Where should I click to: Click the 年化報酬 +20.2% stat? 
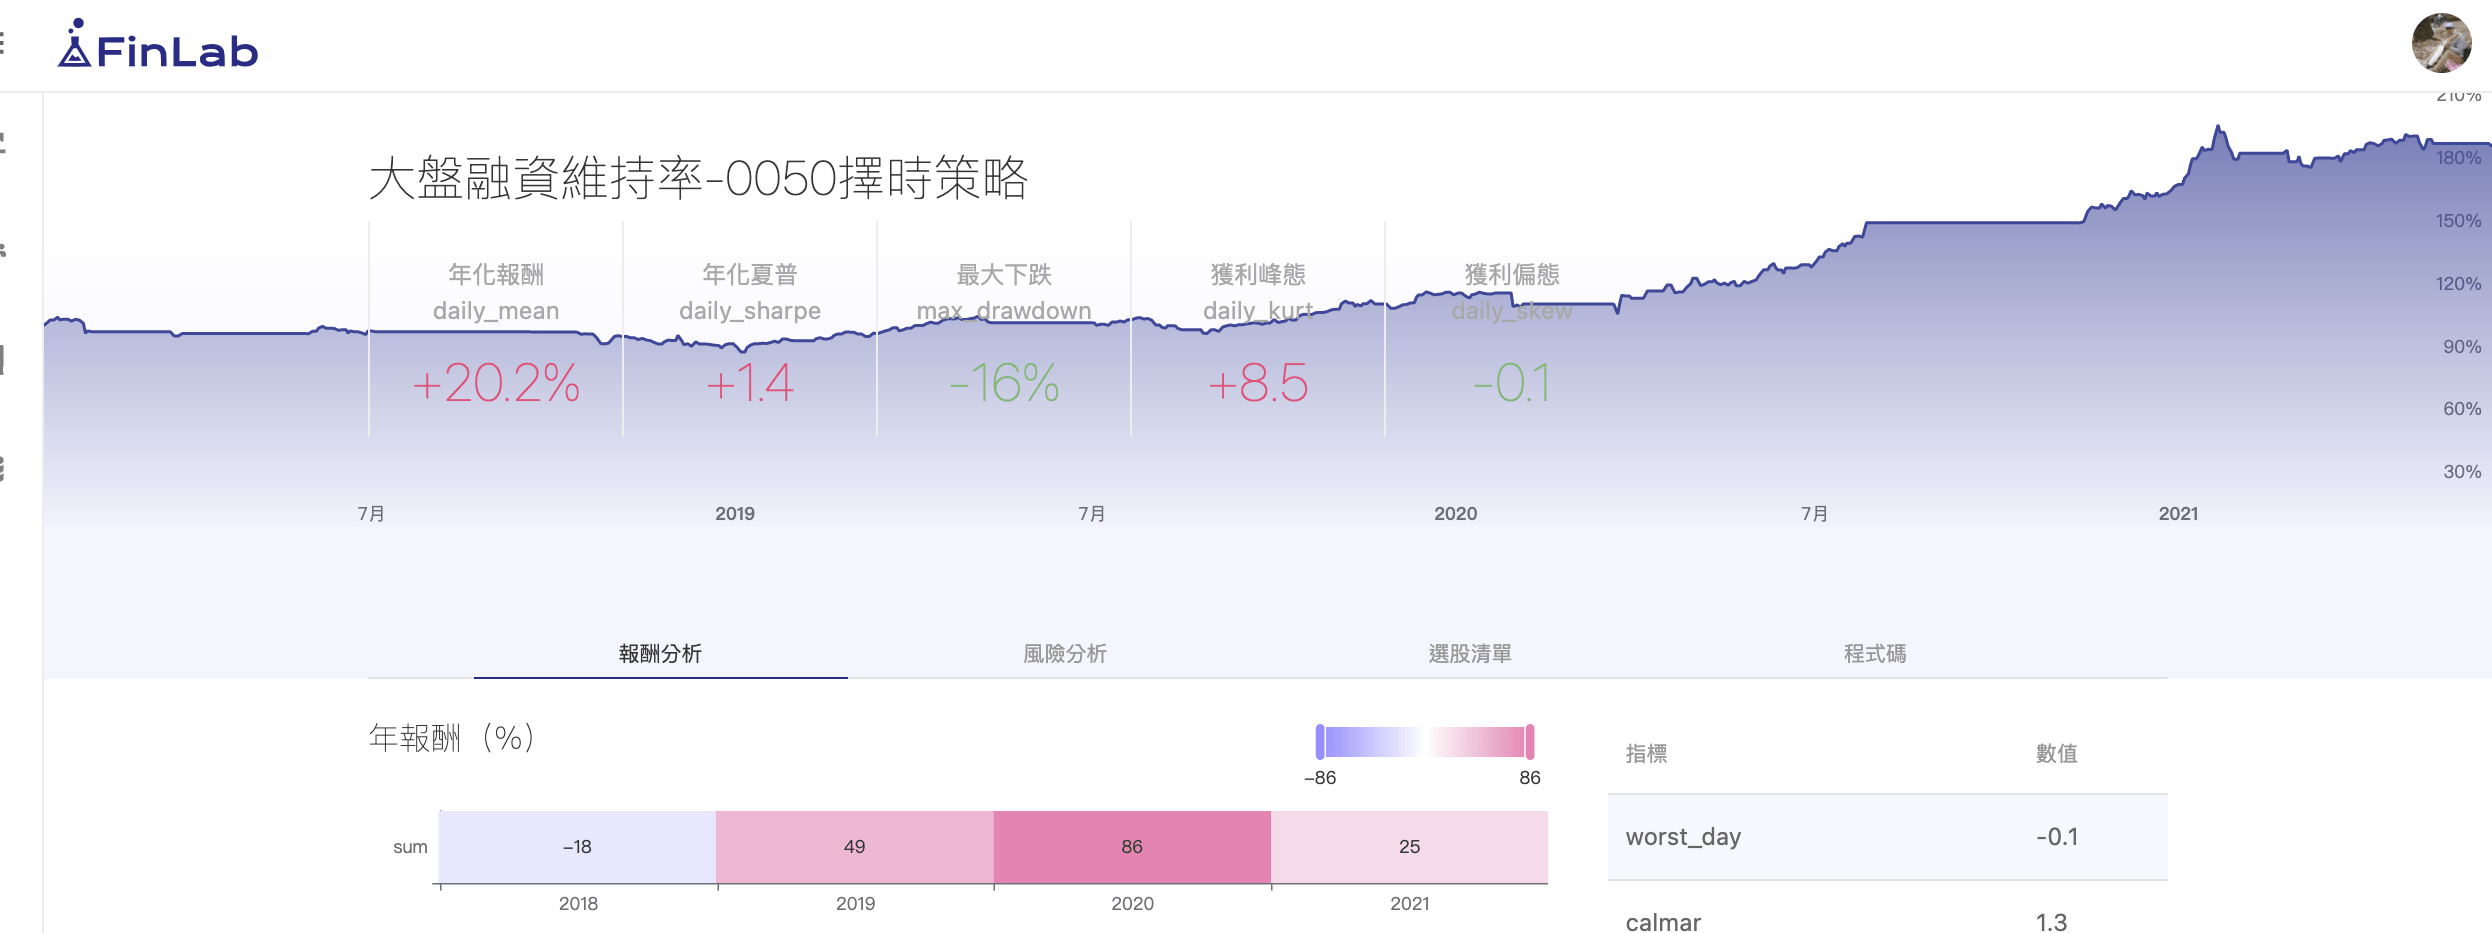point(496,383)
